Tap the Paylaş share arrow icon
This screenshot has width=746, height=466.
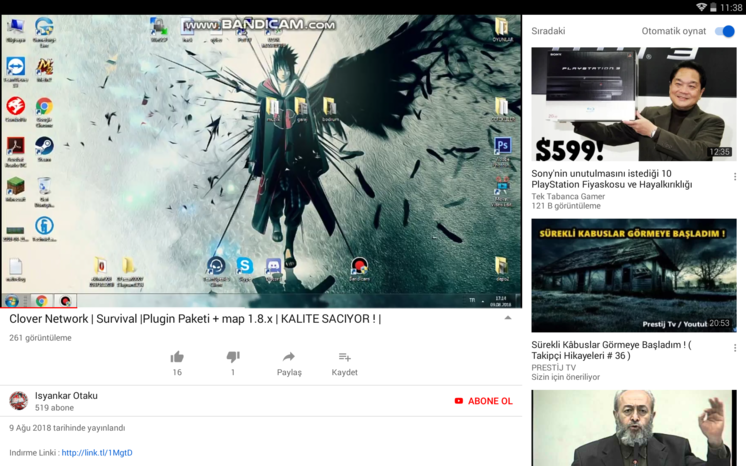click(289, 357)
